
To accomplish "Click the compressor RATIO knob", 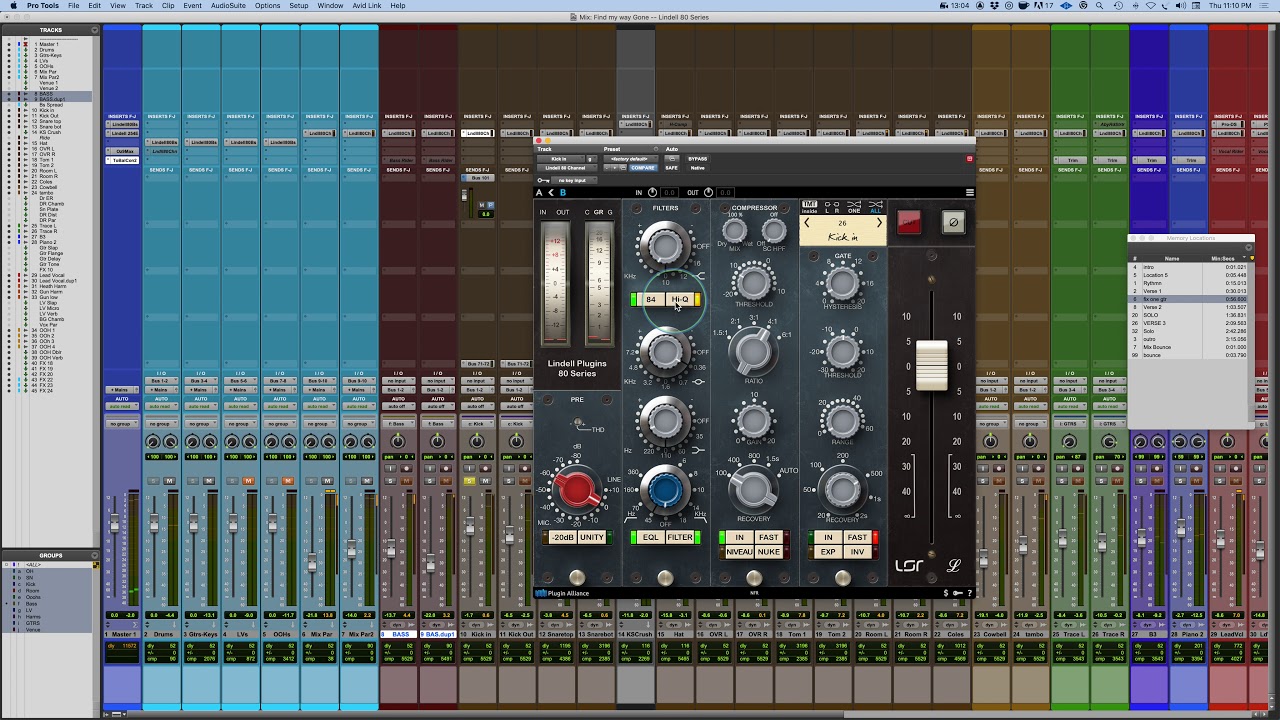I will [753, 350].
